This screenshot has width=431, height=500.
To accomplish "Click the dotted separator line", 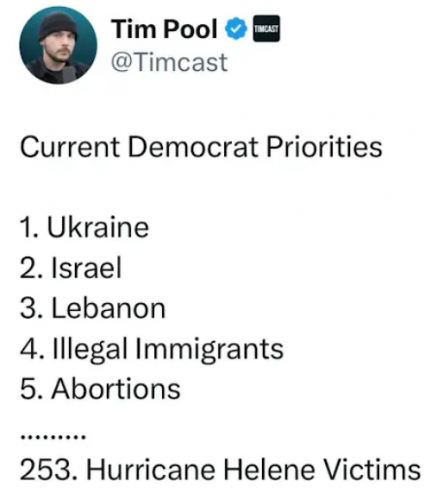I will coord(53,436).
